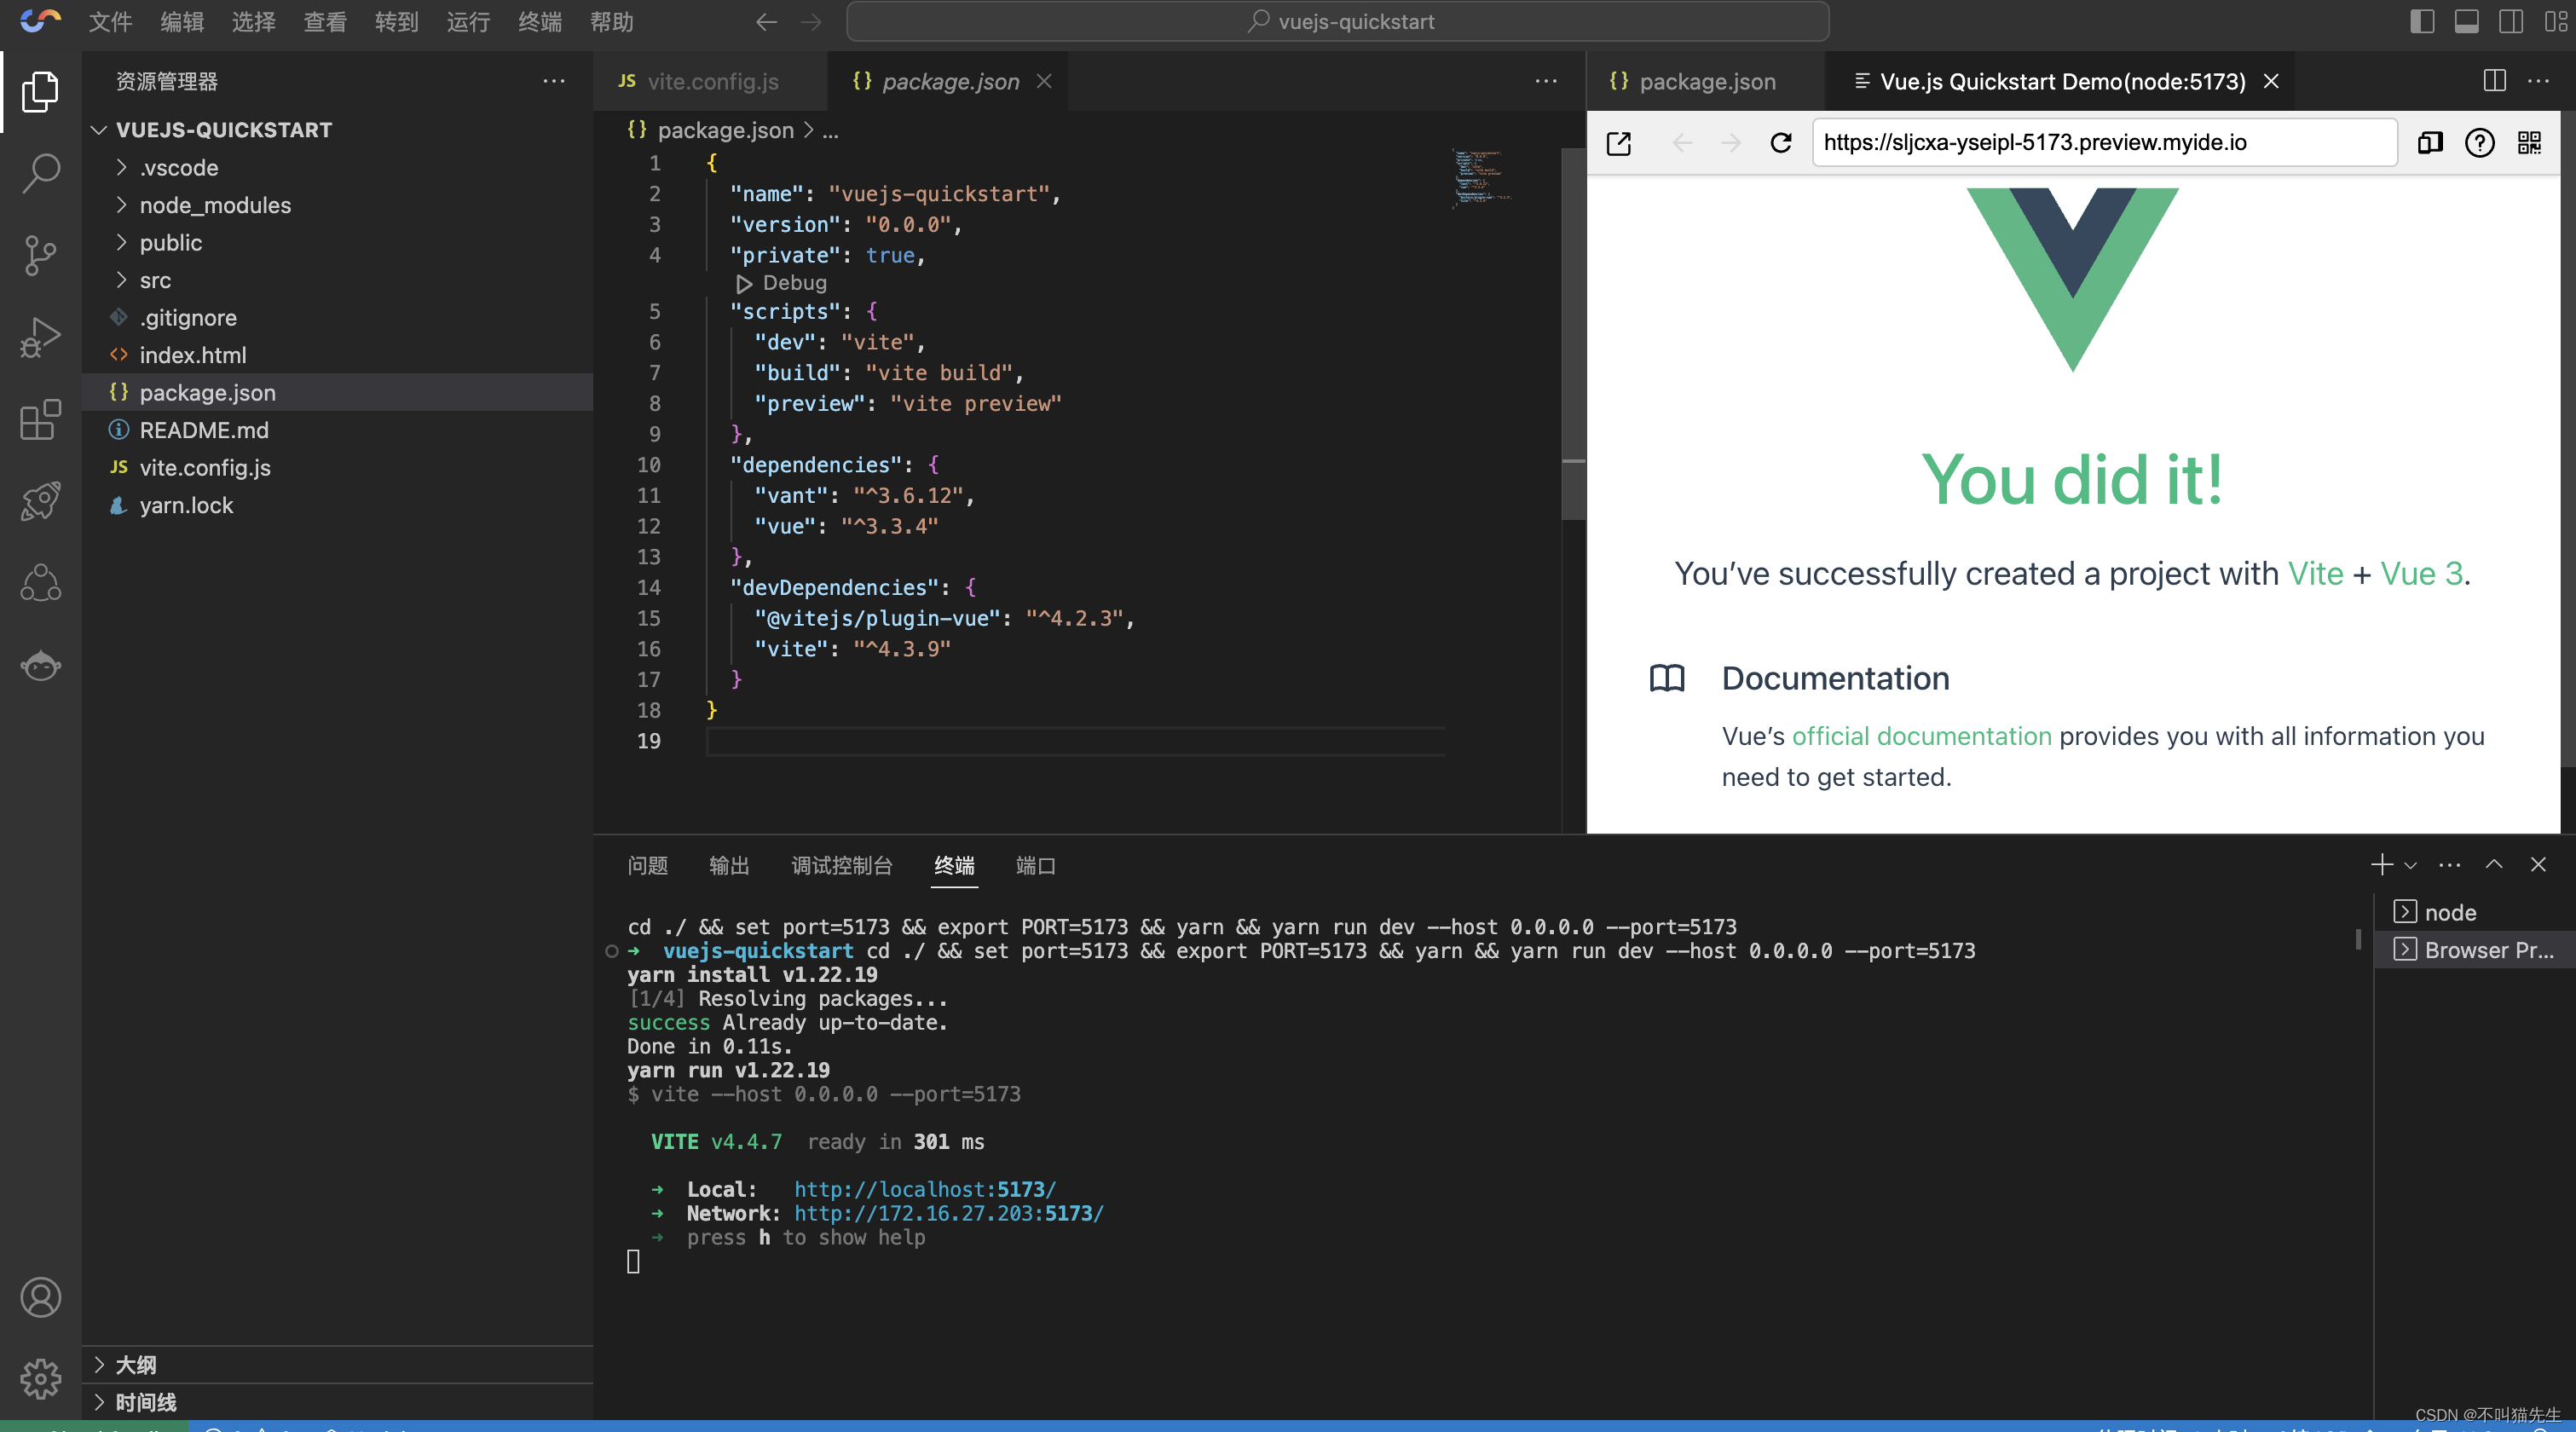2576x1432 pixels.
Task: Open the 终端 menu in menu bar
Action: coord(540,22)
